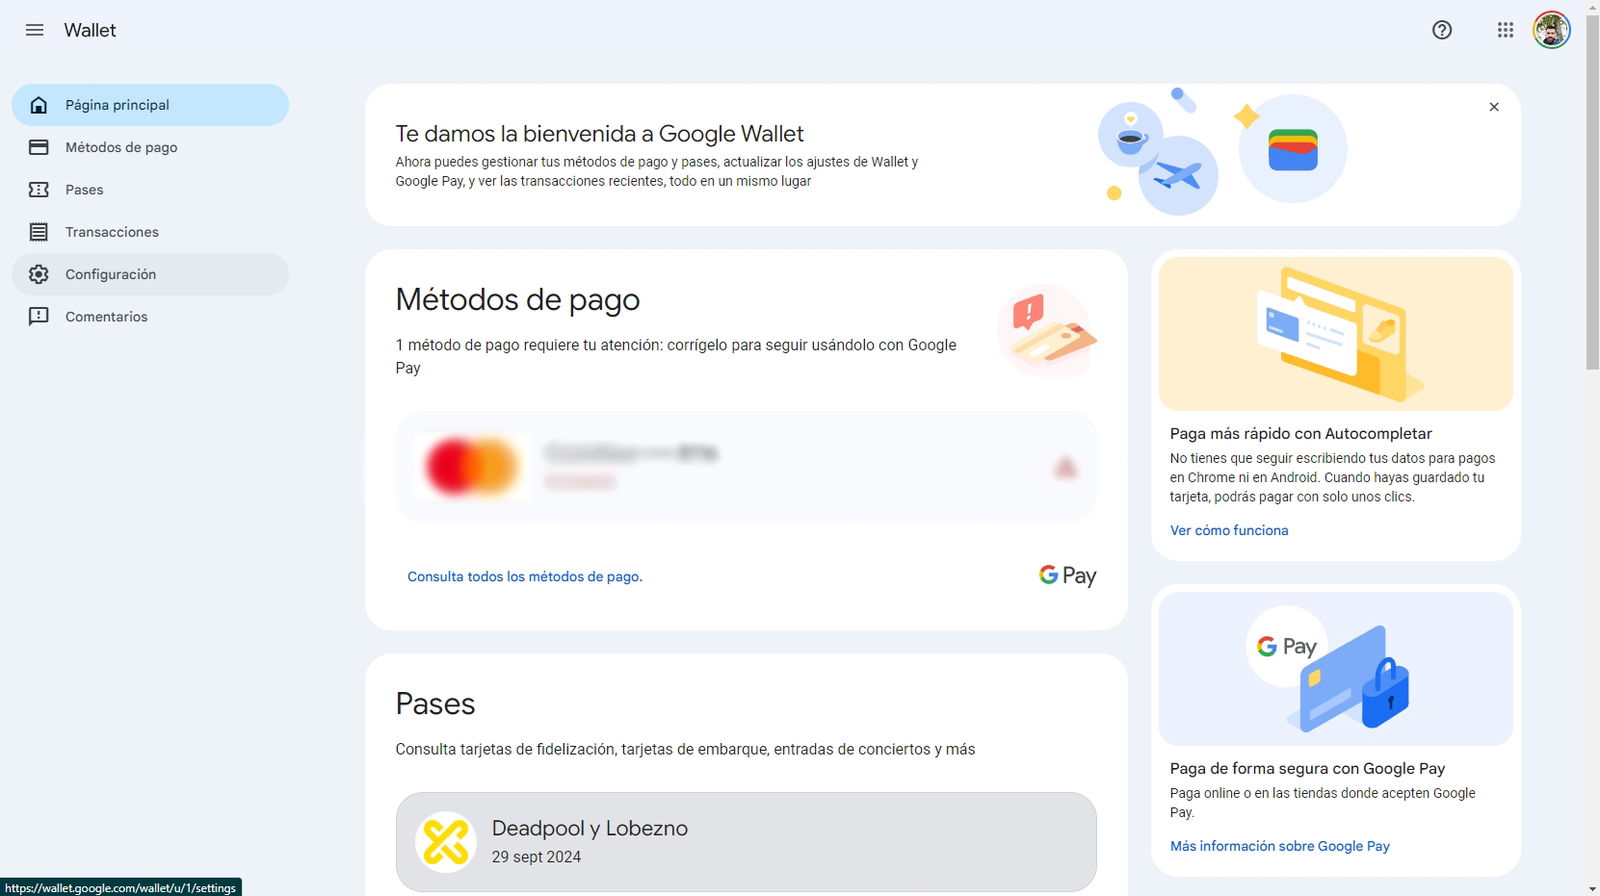Click the list icon beside Transacciones

coord(39,232)
